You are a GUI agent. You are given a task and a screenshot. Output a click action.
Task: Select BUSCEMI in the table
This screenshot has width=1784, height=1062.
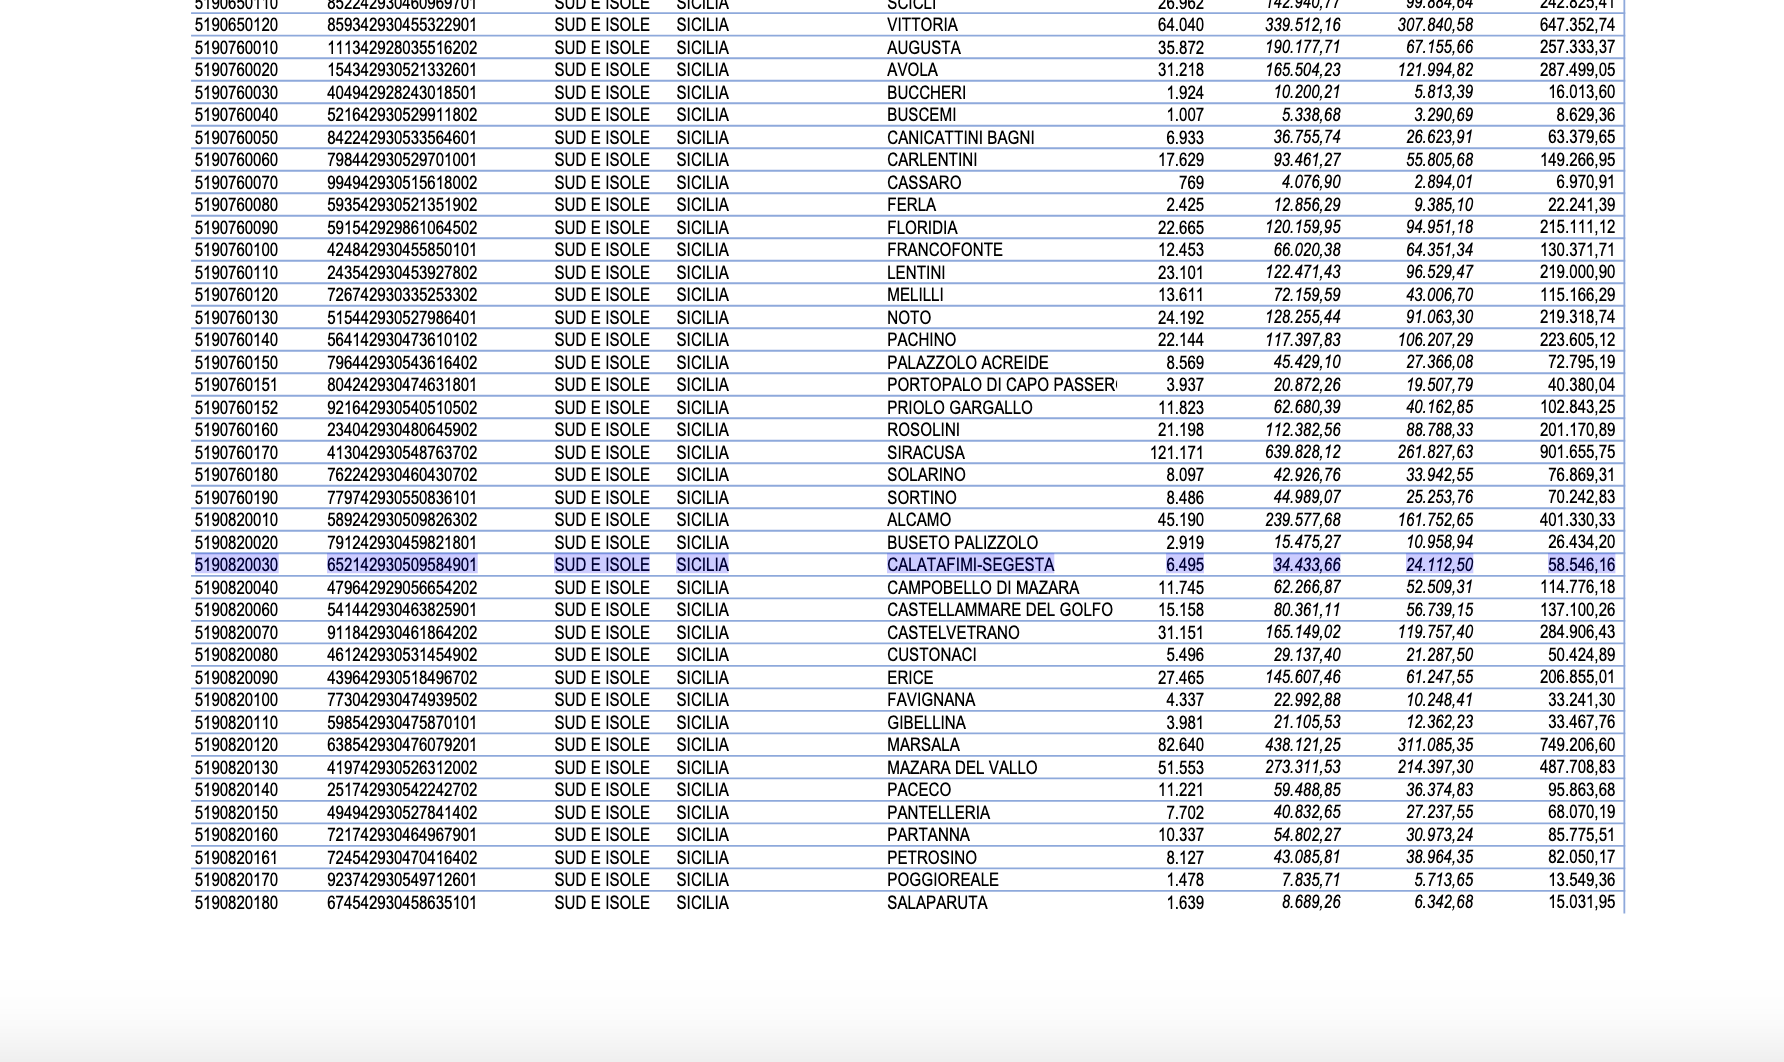[921, 115]
